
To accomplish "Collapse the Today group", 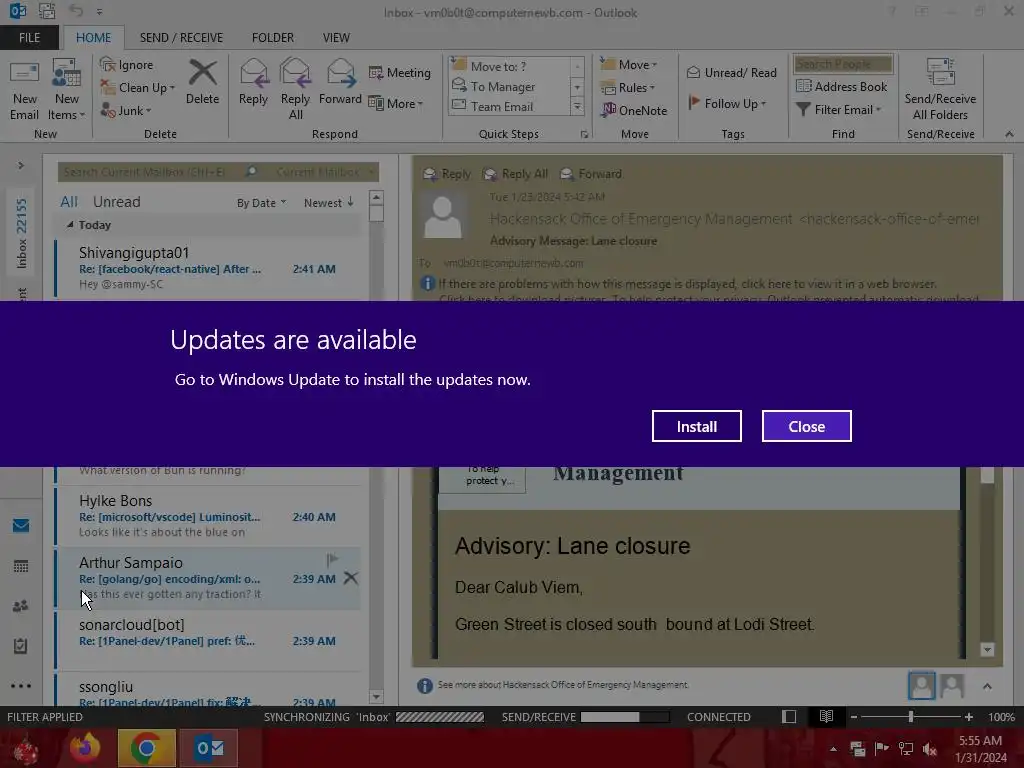I will [x=70, y=225].
